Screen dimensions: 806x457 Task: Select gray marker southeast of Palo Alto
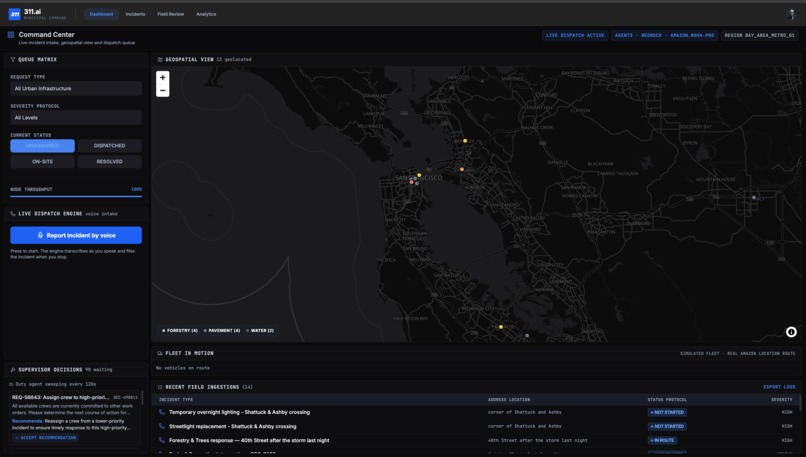(x=527, y=336)
